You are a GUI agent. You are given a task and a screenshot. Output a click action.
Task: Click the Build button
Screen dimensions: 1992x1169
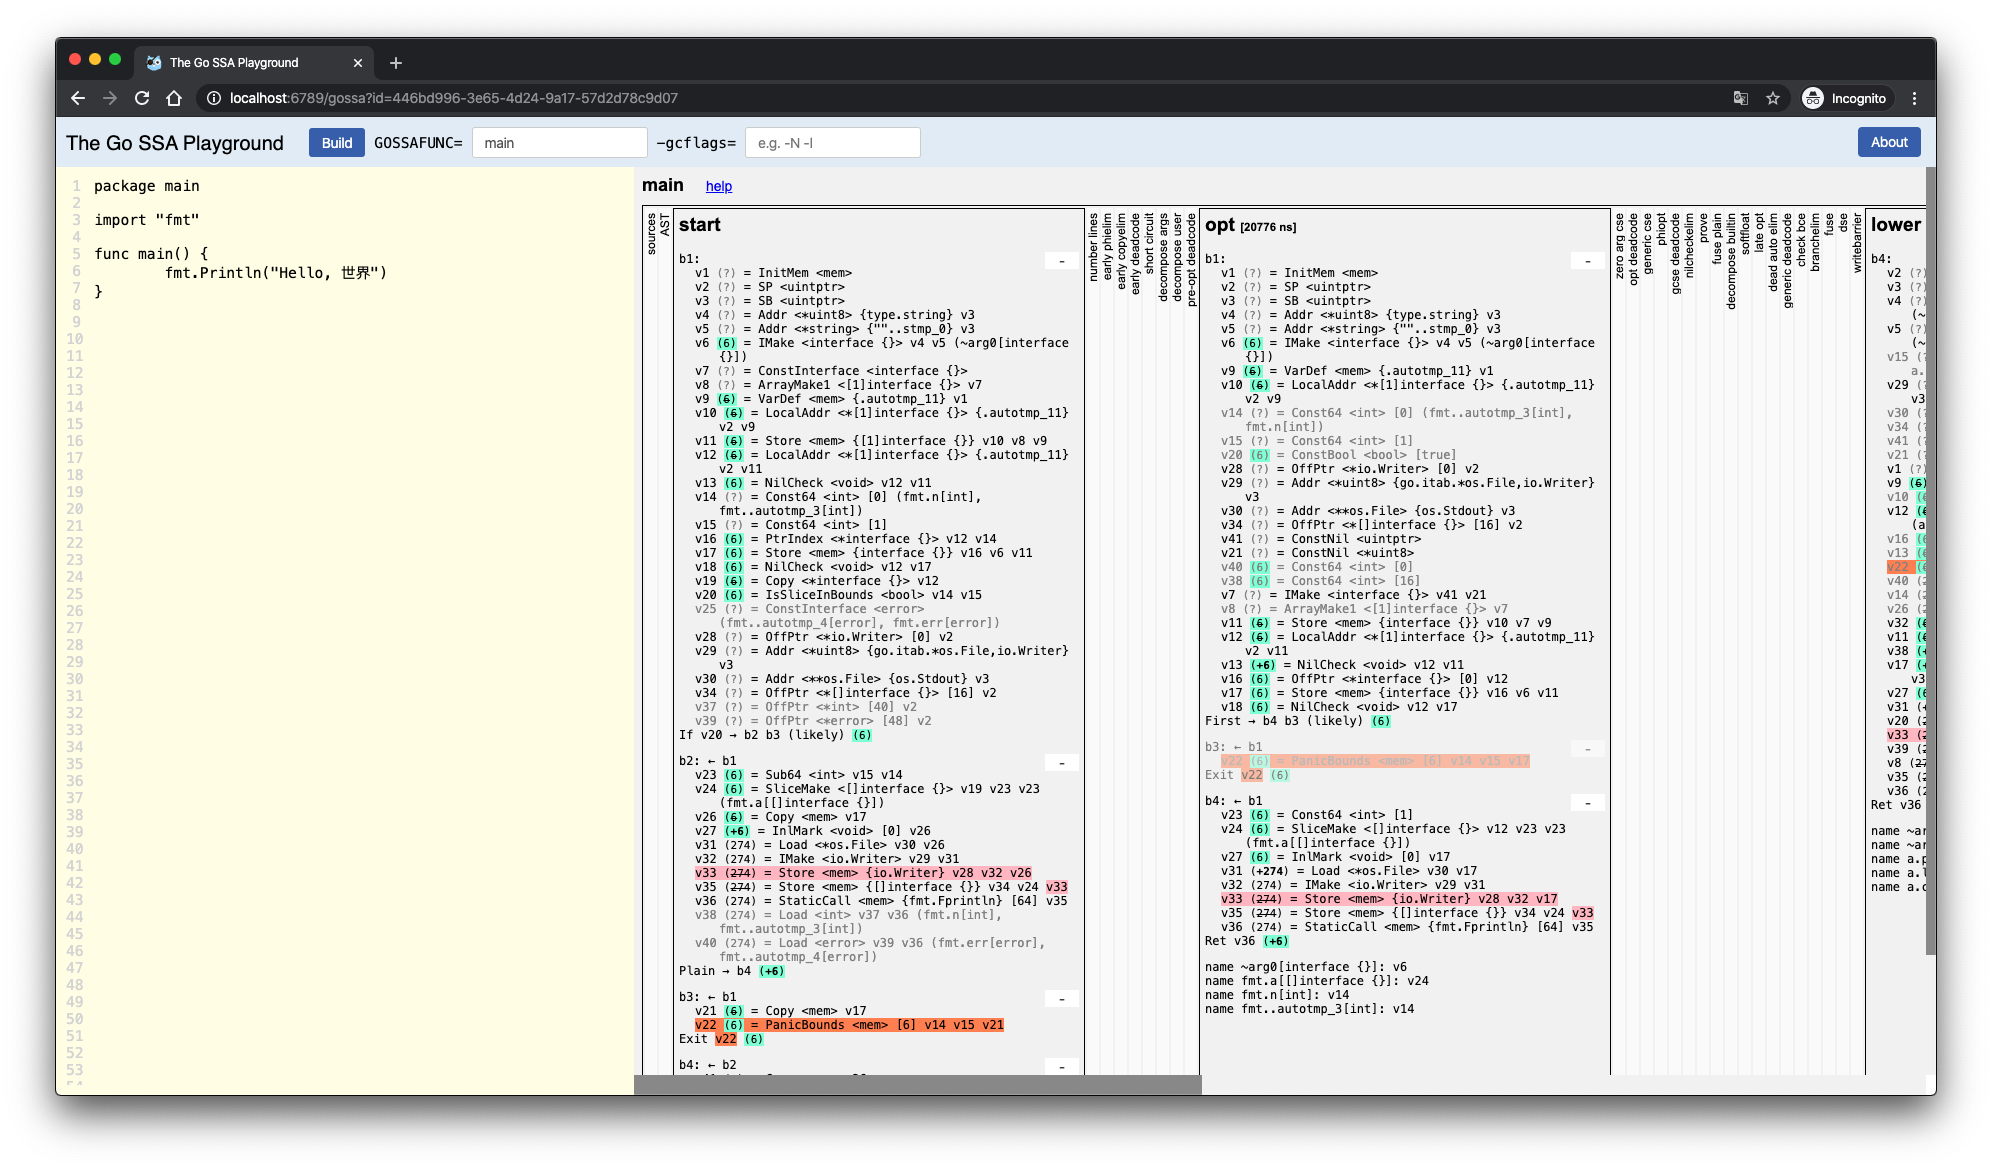click(x=337, y=143)
